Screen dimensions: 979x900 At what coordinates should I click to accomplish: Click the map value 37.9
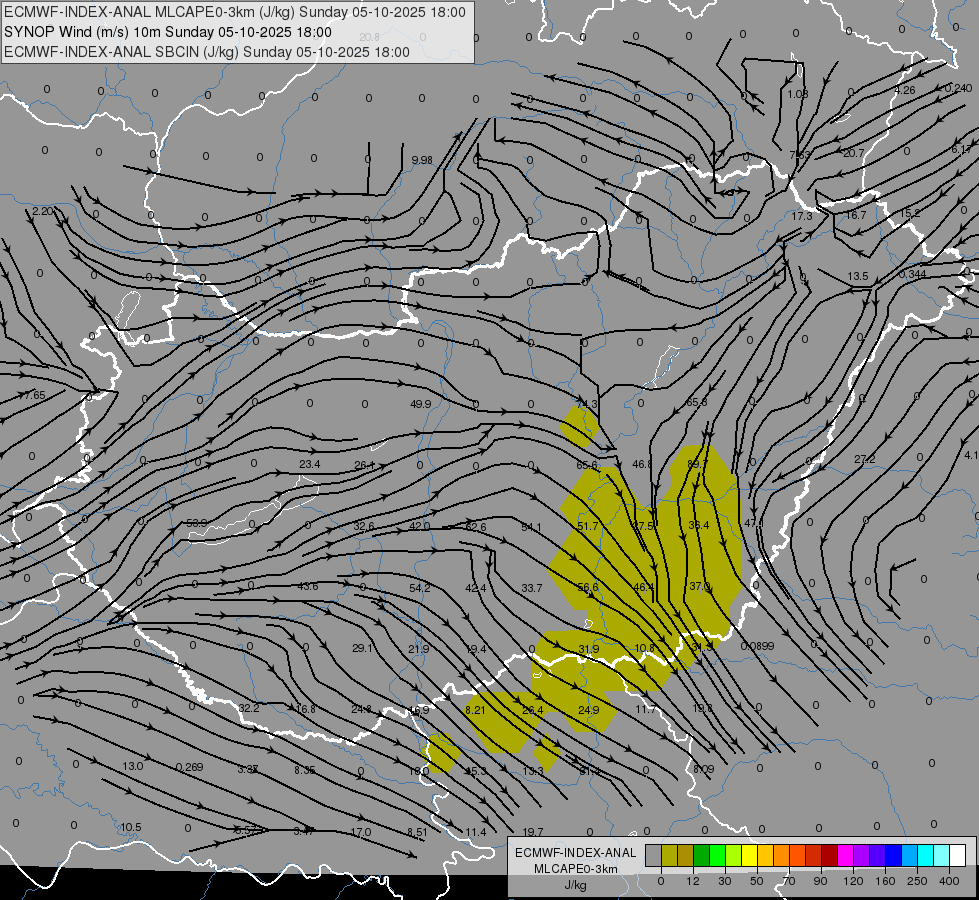coord(700,586)
